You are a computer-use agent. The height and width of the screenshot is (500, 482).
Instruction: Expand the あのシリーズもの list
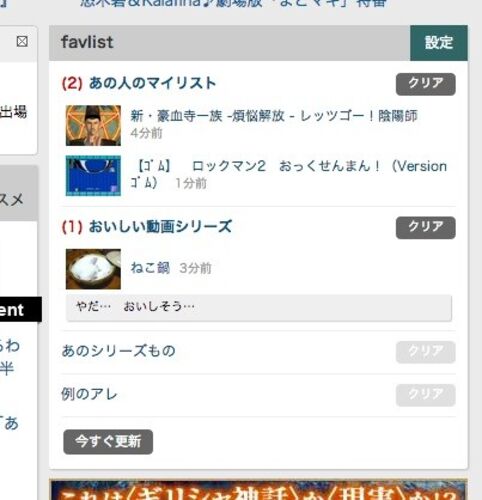coord(119,351)
